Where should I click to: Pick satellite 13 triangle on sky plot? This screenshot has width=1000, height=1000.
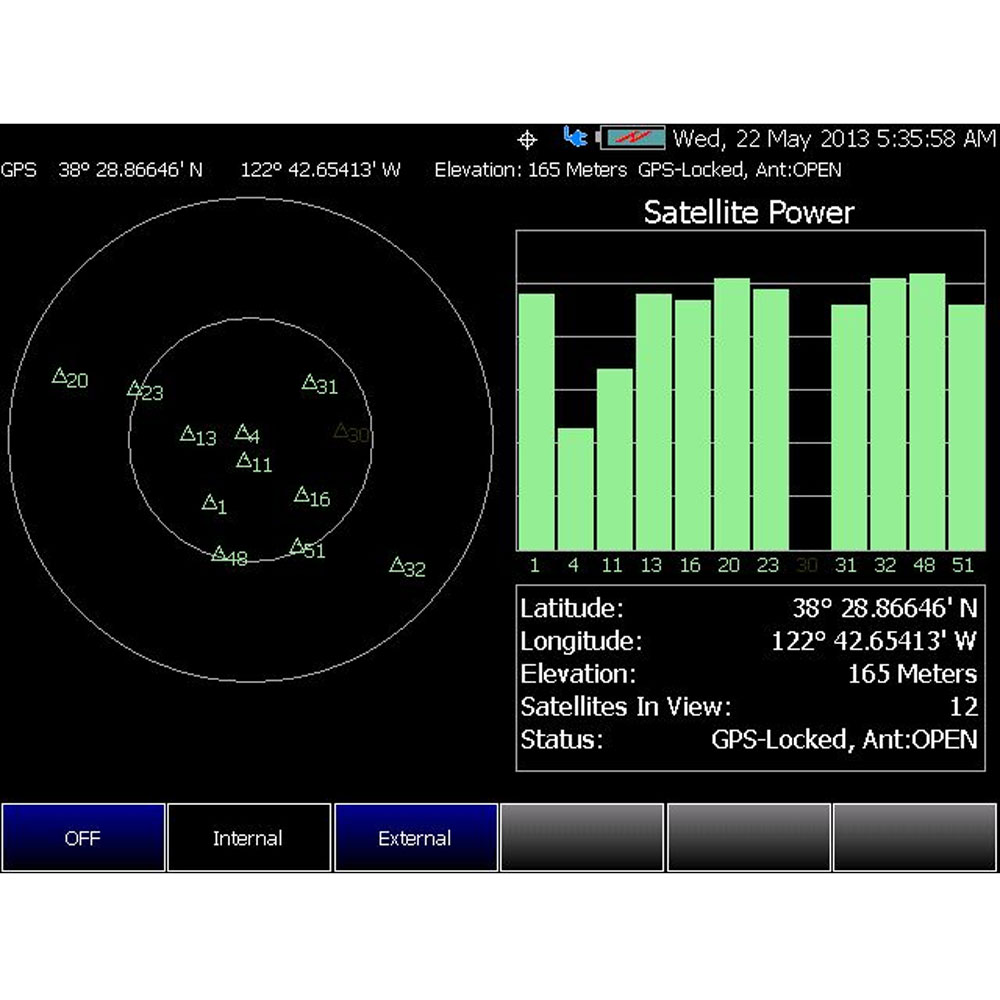pos(187,434)
